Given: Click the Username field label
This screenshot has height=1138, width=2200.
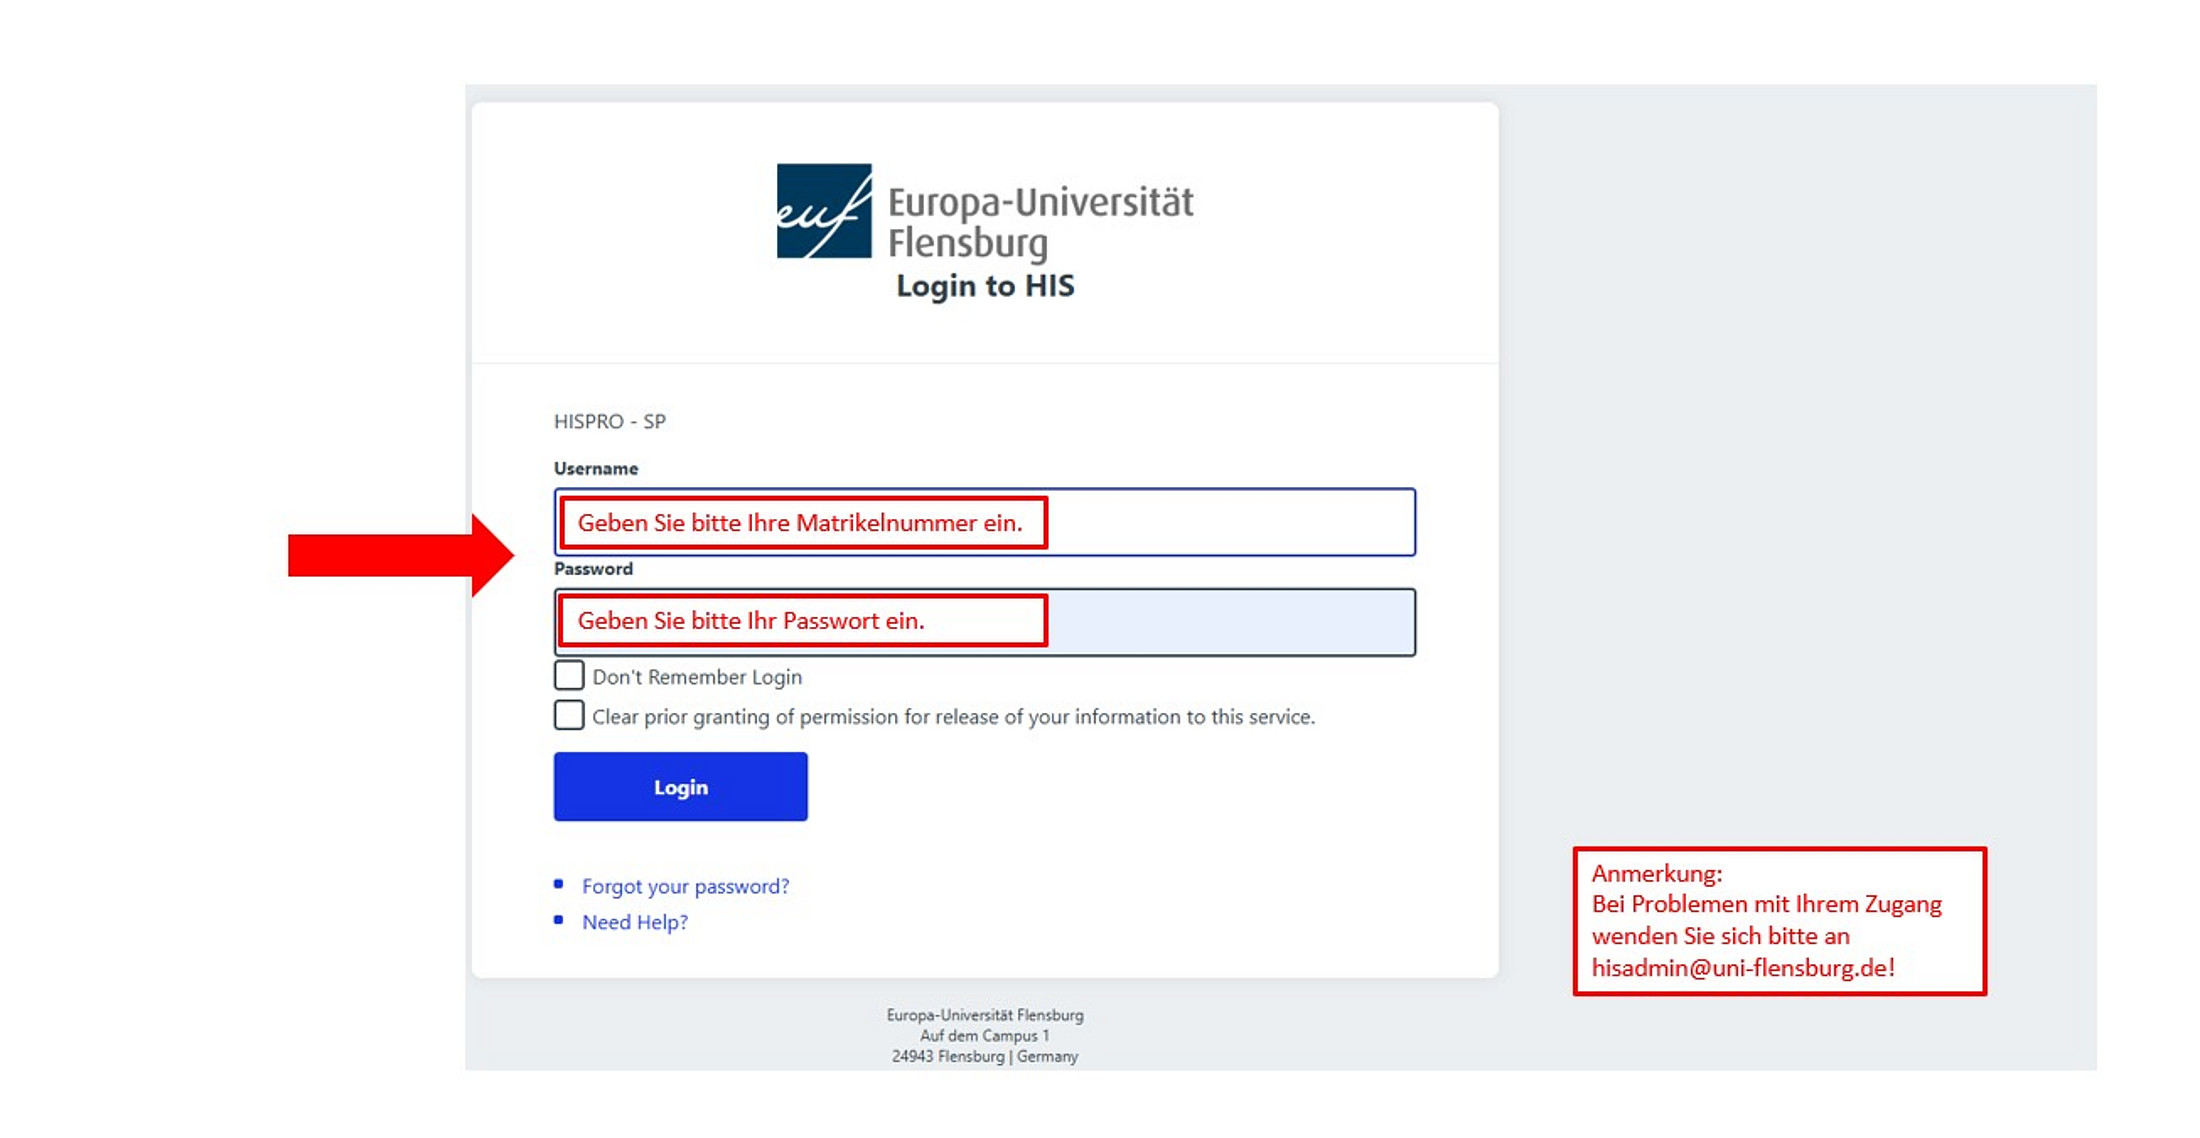Looking at the screenshot, I should point(596,468).
